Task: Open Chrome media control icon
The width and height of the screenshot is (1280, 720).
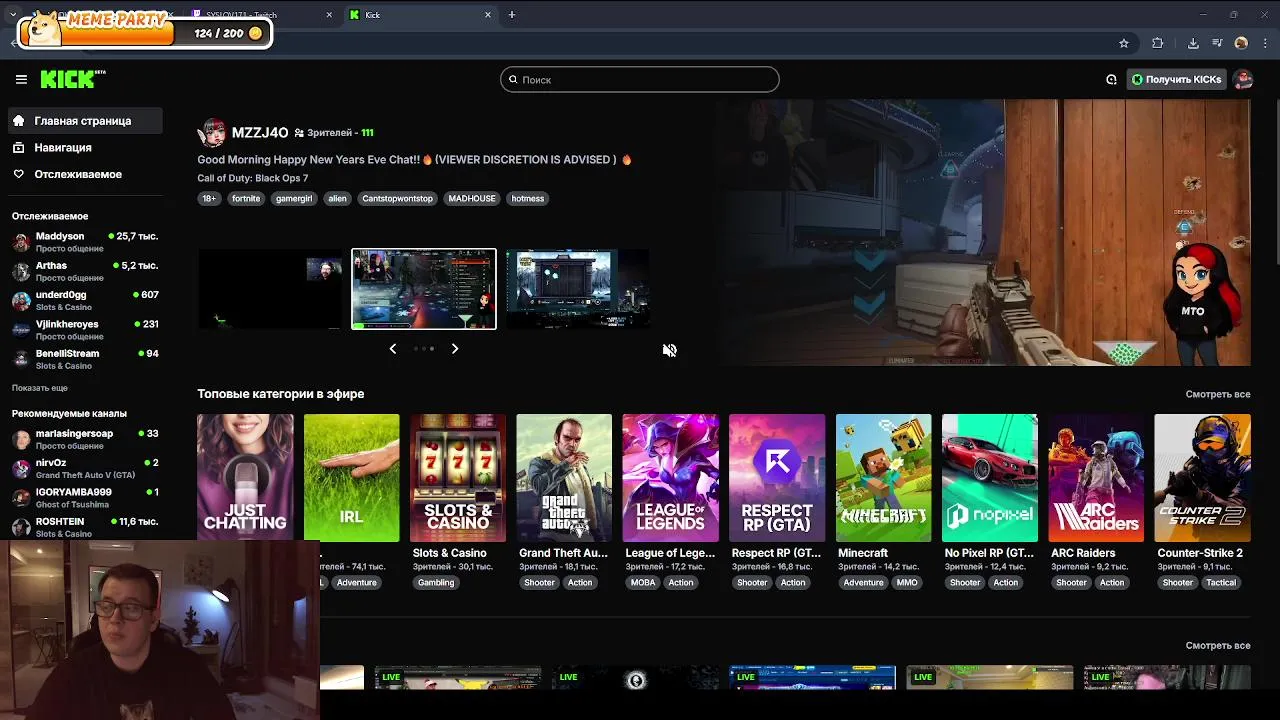Action: (1217, 43)
